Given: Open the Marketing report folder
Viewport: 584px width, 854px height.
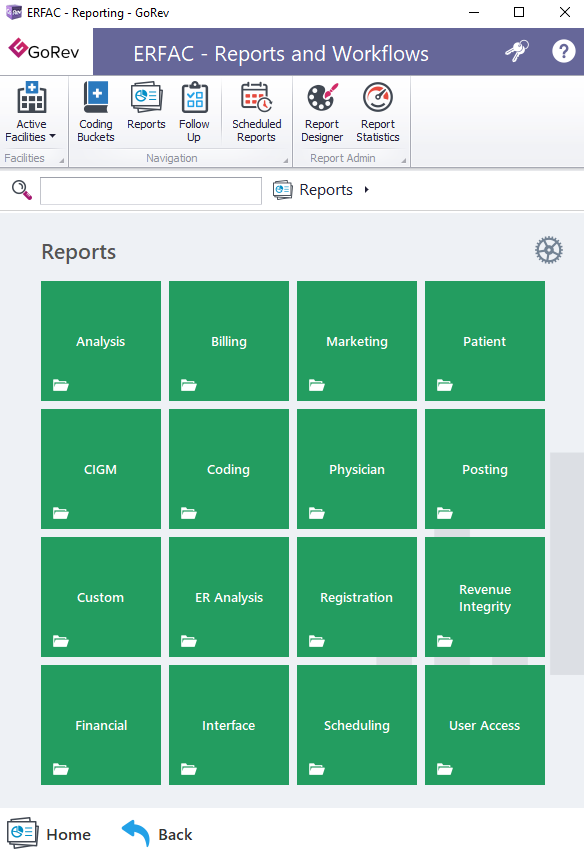Looking at the screenshot, I should (x=357, y=341).
